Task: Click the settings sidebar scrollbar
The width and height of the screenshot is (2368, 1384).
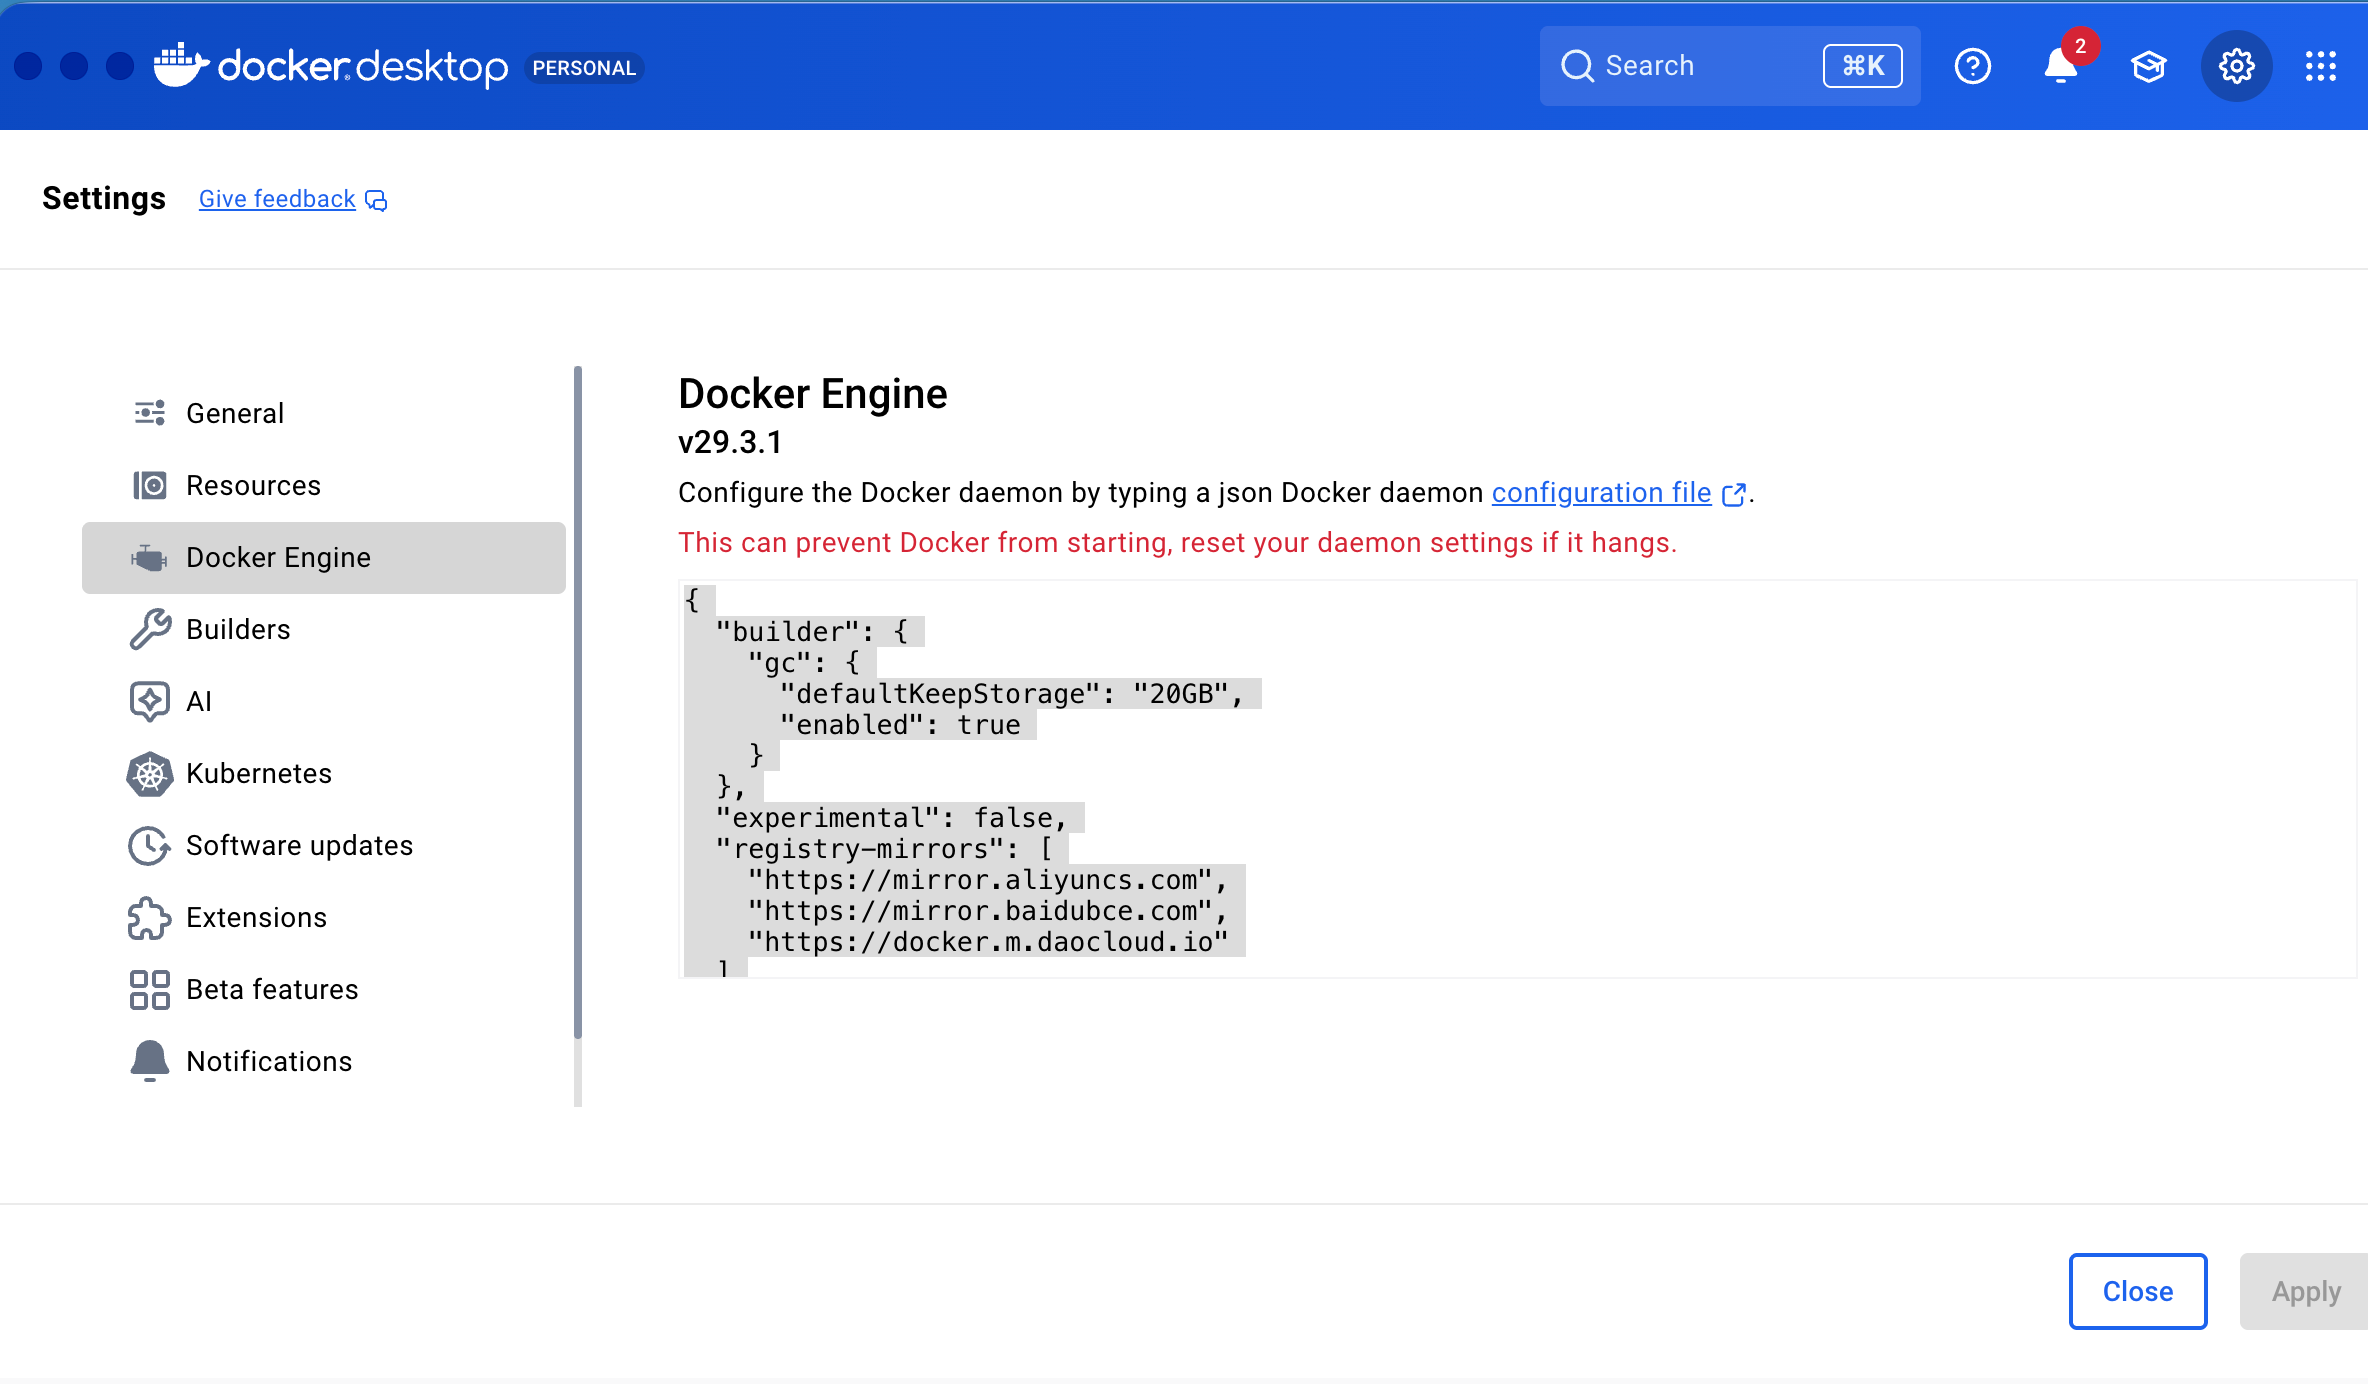Action: [x=578, y=702]
